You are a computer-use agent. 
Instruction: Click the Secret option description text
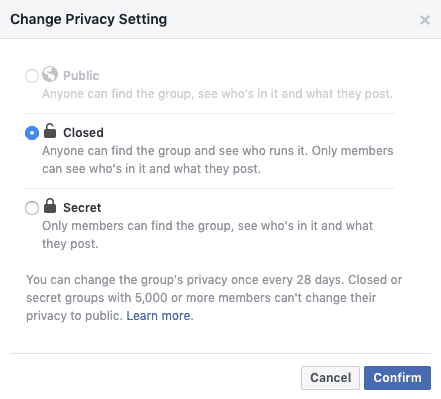click(207, 235)
